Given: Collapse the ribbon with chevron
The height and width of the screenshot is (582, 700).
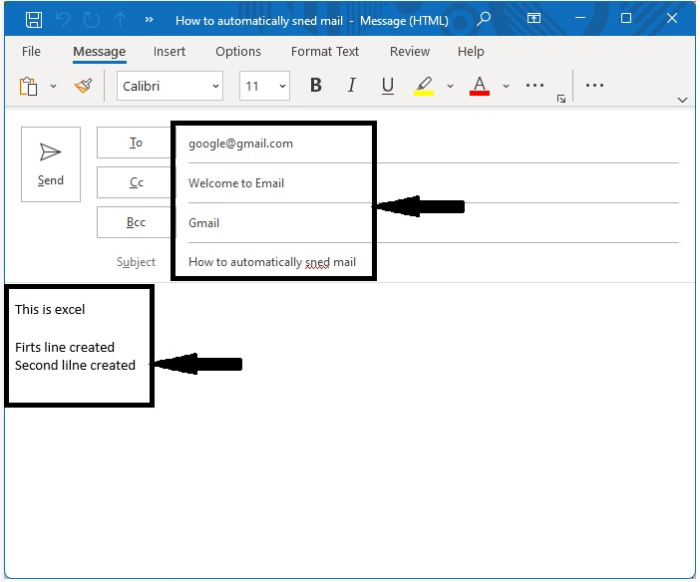Looking at the screenshot, I should 682,100.
